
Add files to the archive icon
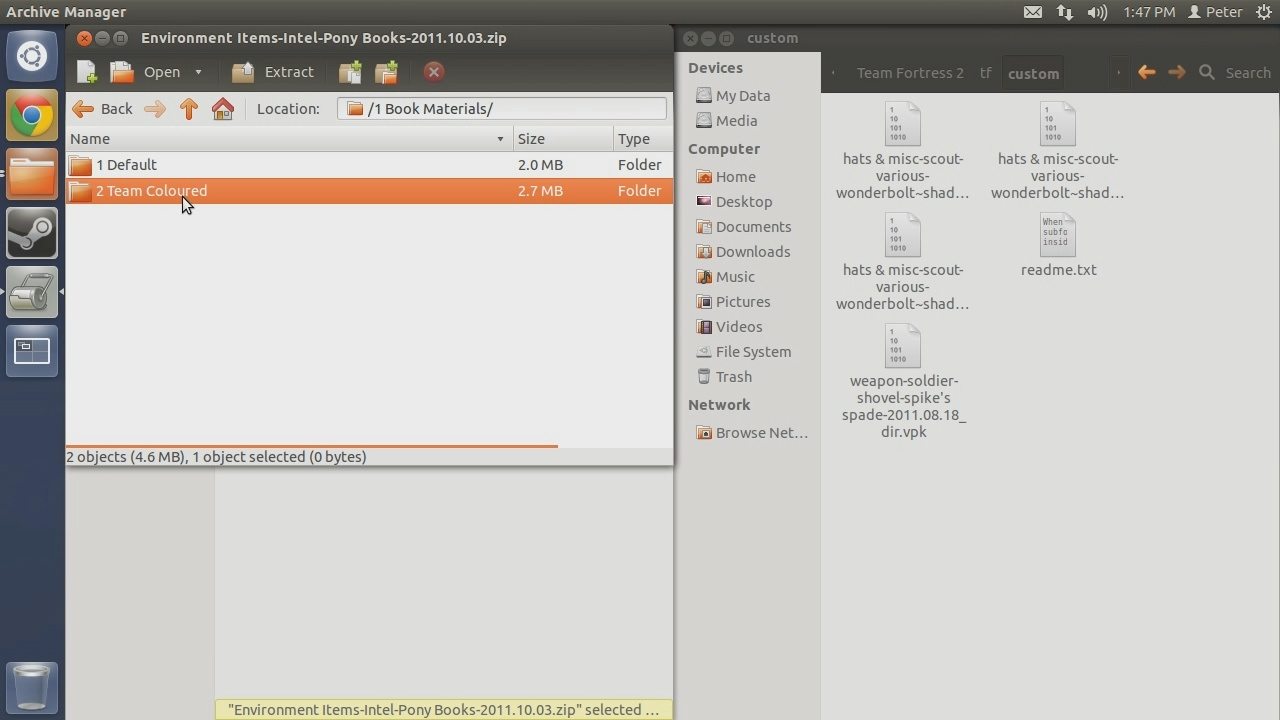click(350, 72)
